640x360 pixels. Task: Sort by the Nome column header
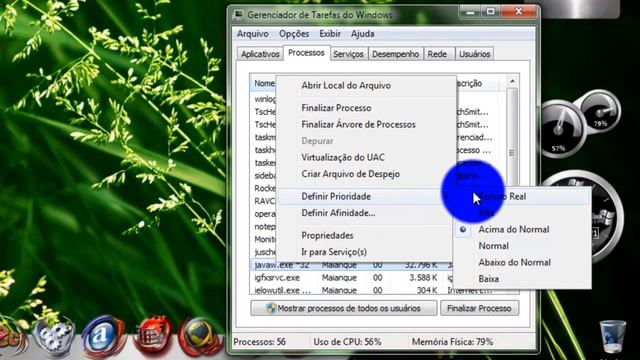coord(264,83)
